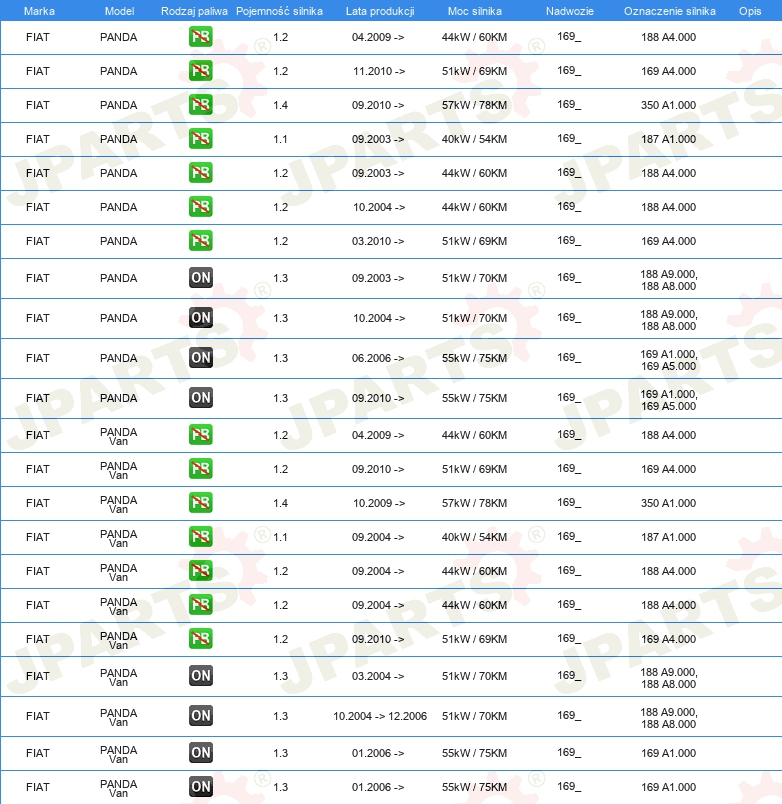The width and height of the screenshot is (782, 804).
Task: Click 'FIAT' in the 11.2010 row
Action: (x=38, y=71)
